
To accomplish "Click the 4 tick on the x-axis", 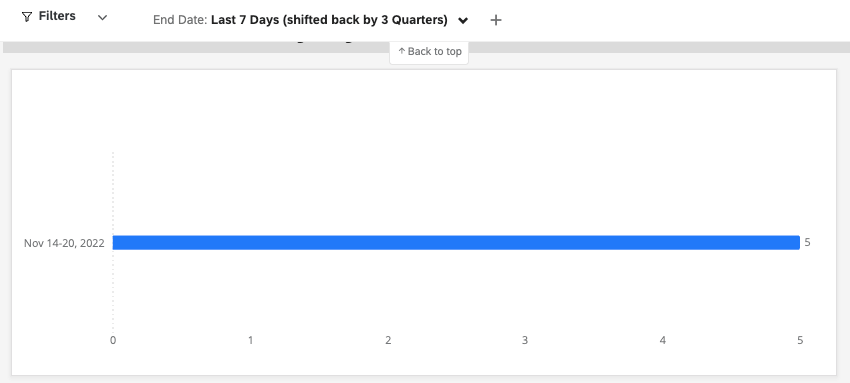I will click(662, 340).
